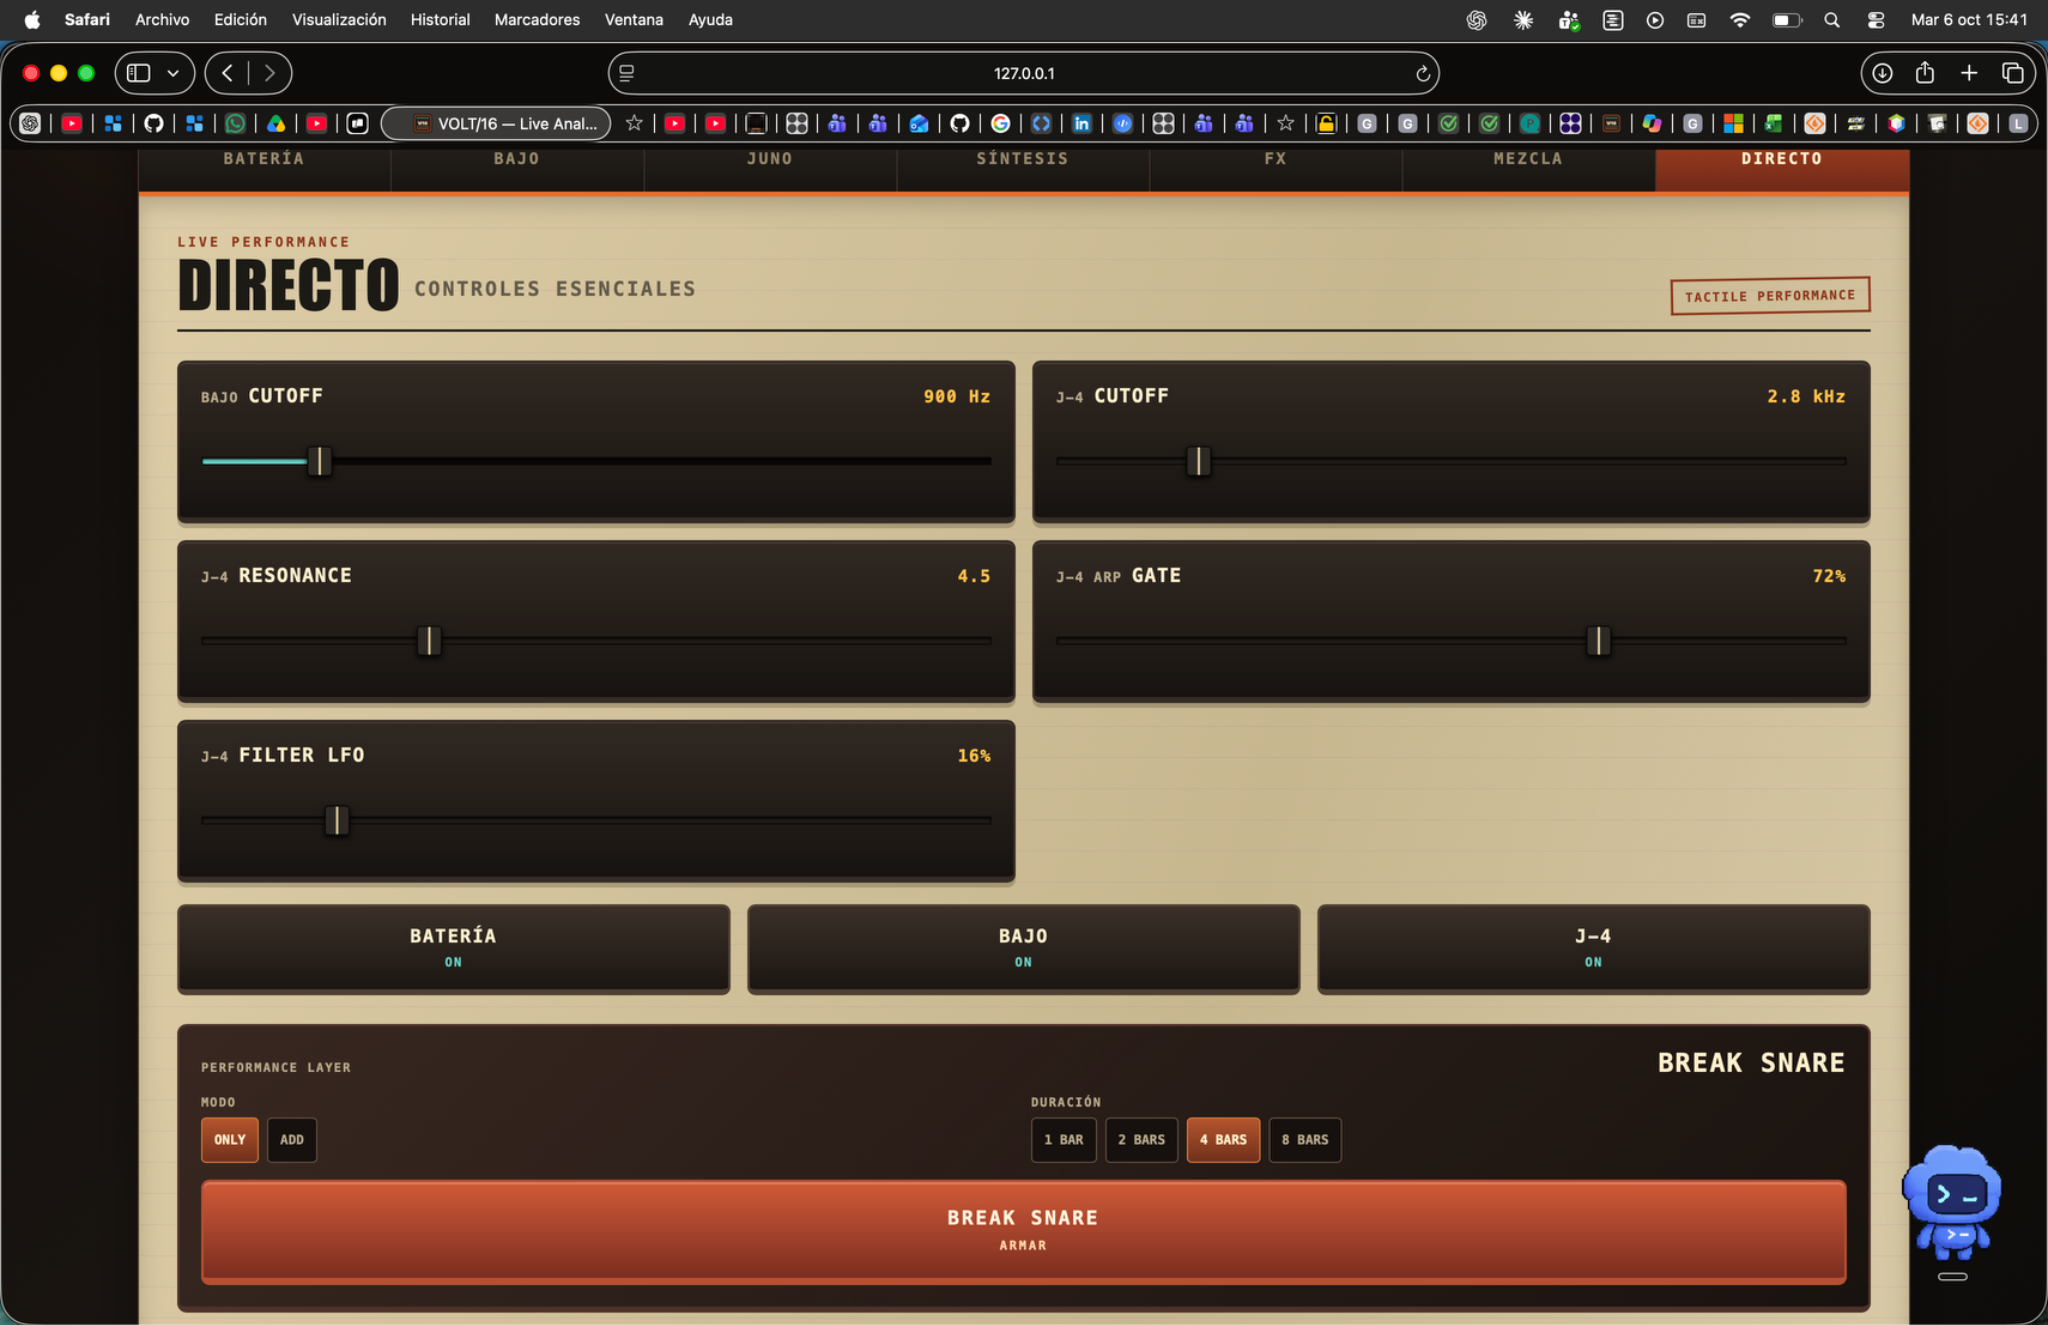Select ONLY performance mode
Image resolution: width=2048 pixels, height=1325 pixels.
(230, 1139)
